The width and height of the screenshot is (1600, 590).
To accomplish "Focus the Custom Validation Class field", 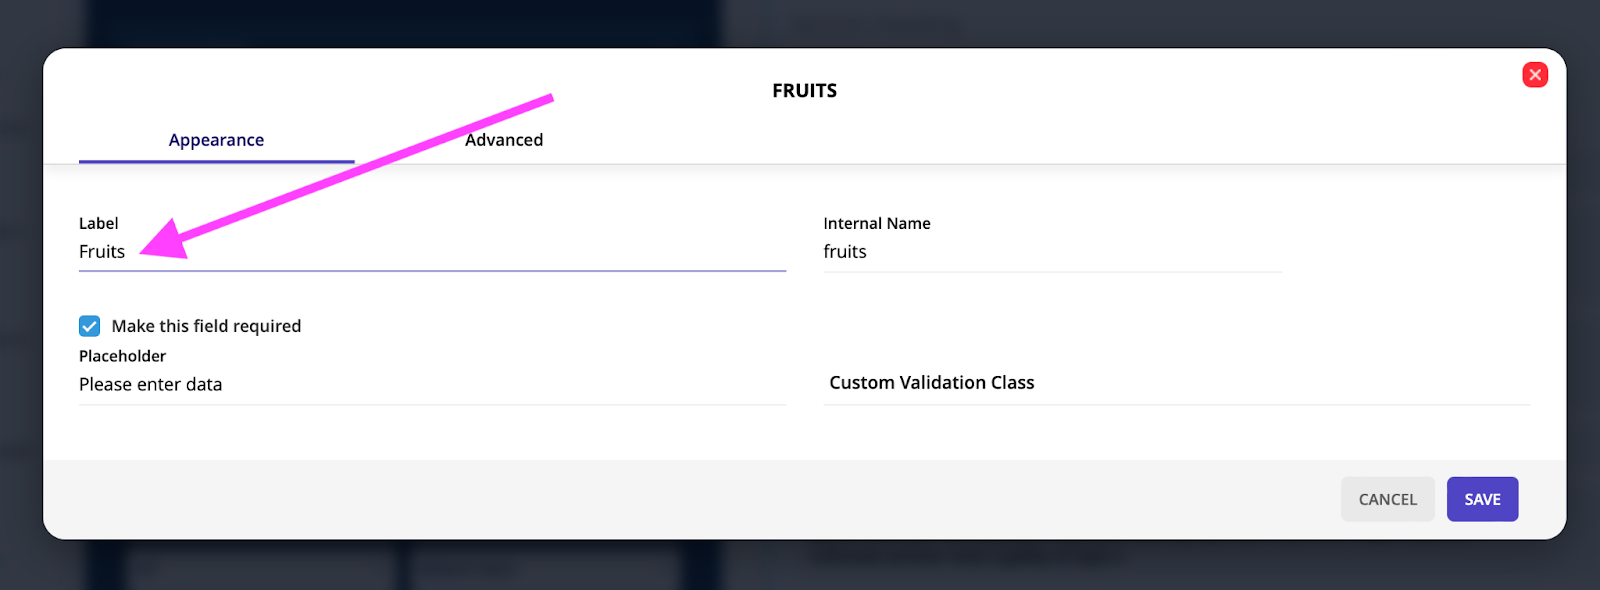I will pos(1176,383).
